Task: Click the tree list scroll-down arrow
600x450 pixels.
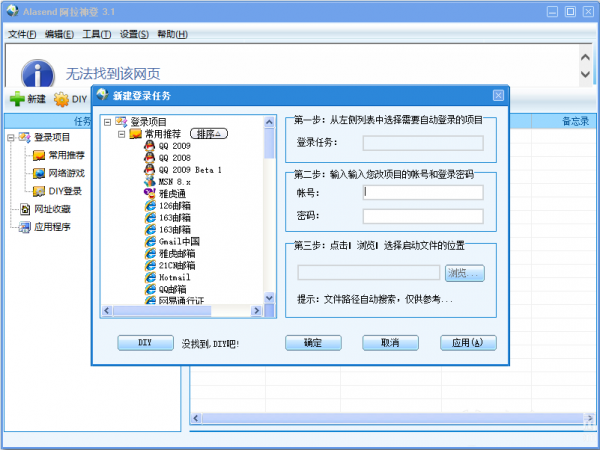Action: [269, 298]
